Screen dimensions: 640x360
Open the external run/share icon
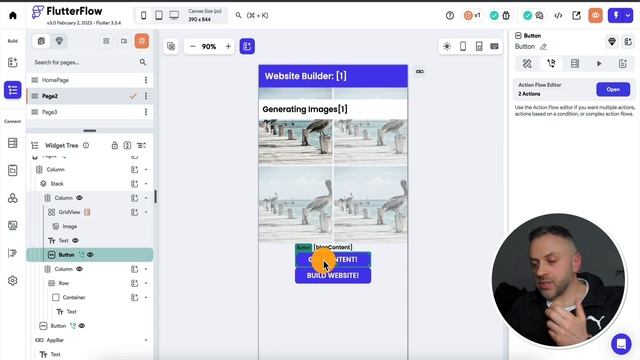576,16
